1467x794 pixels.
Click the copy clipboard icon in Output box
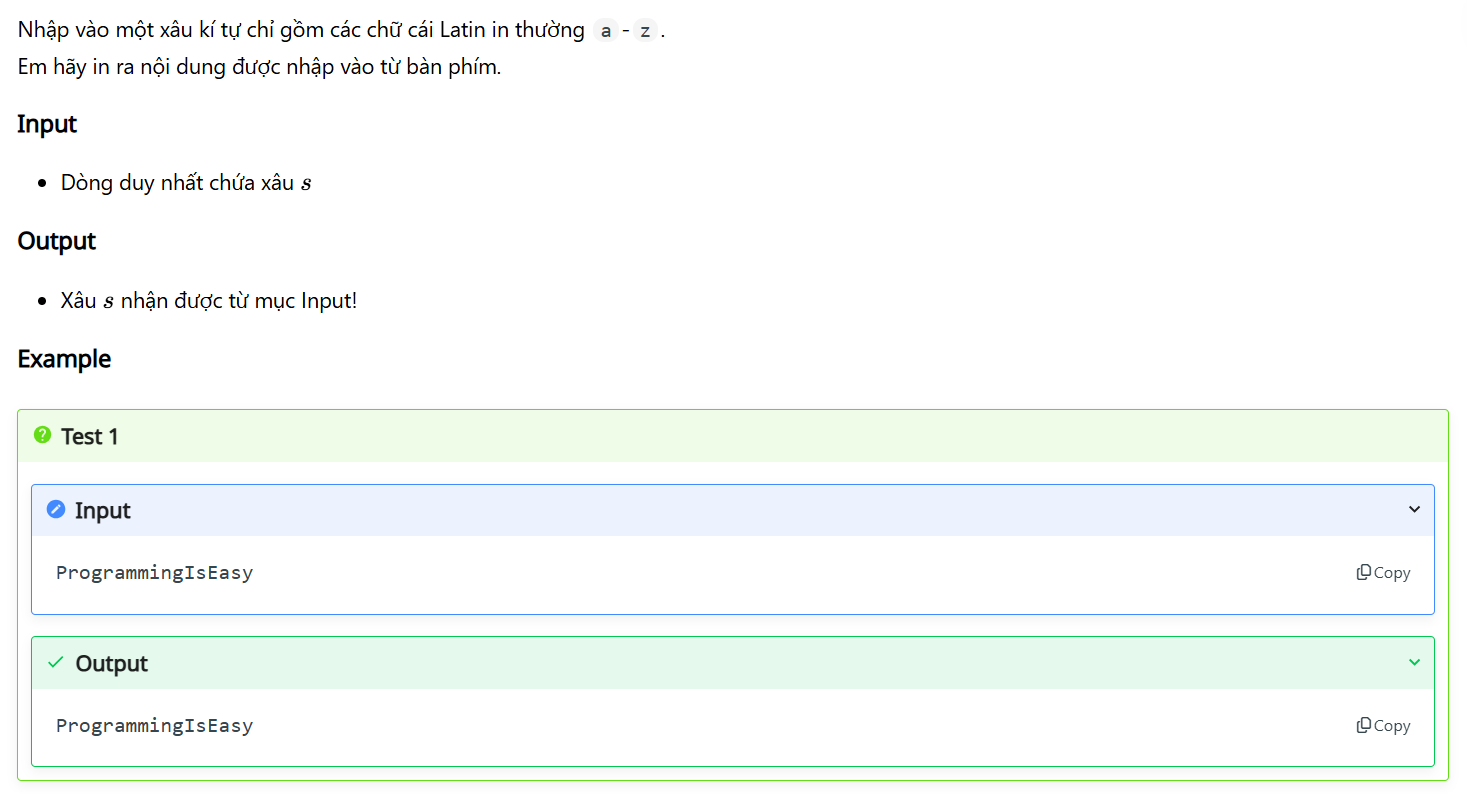tap(1363, 726)
